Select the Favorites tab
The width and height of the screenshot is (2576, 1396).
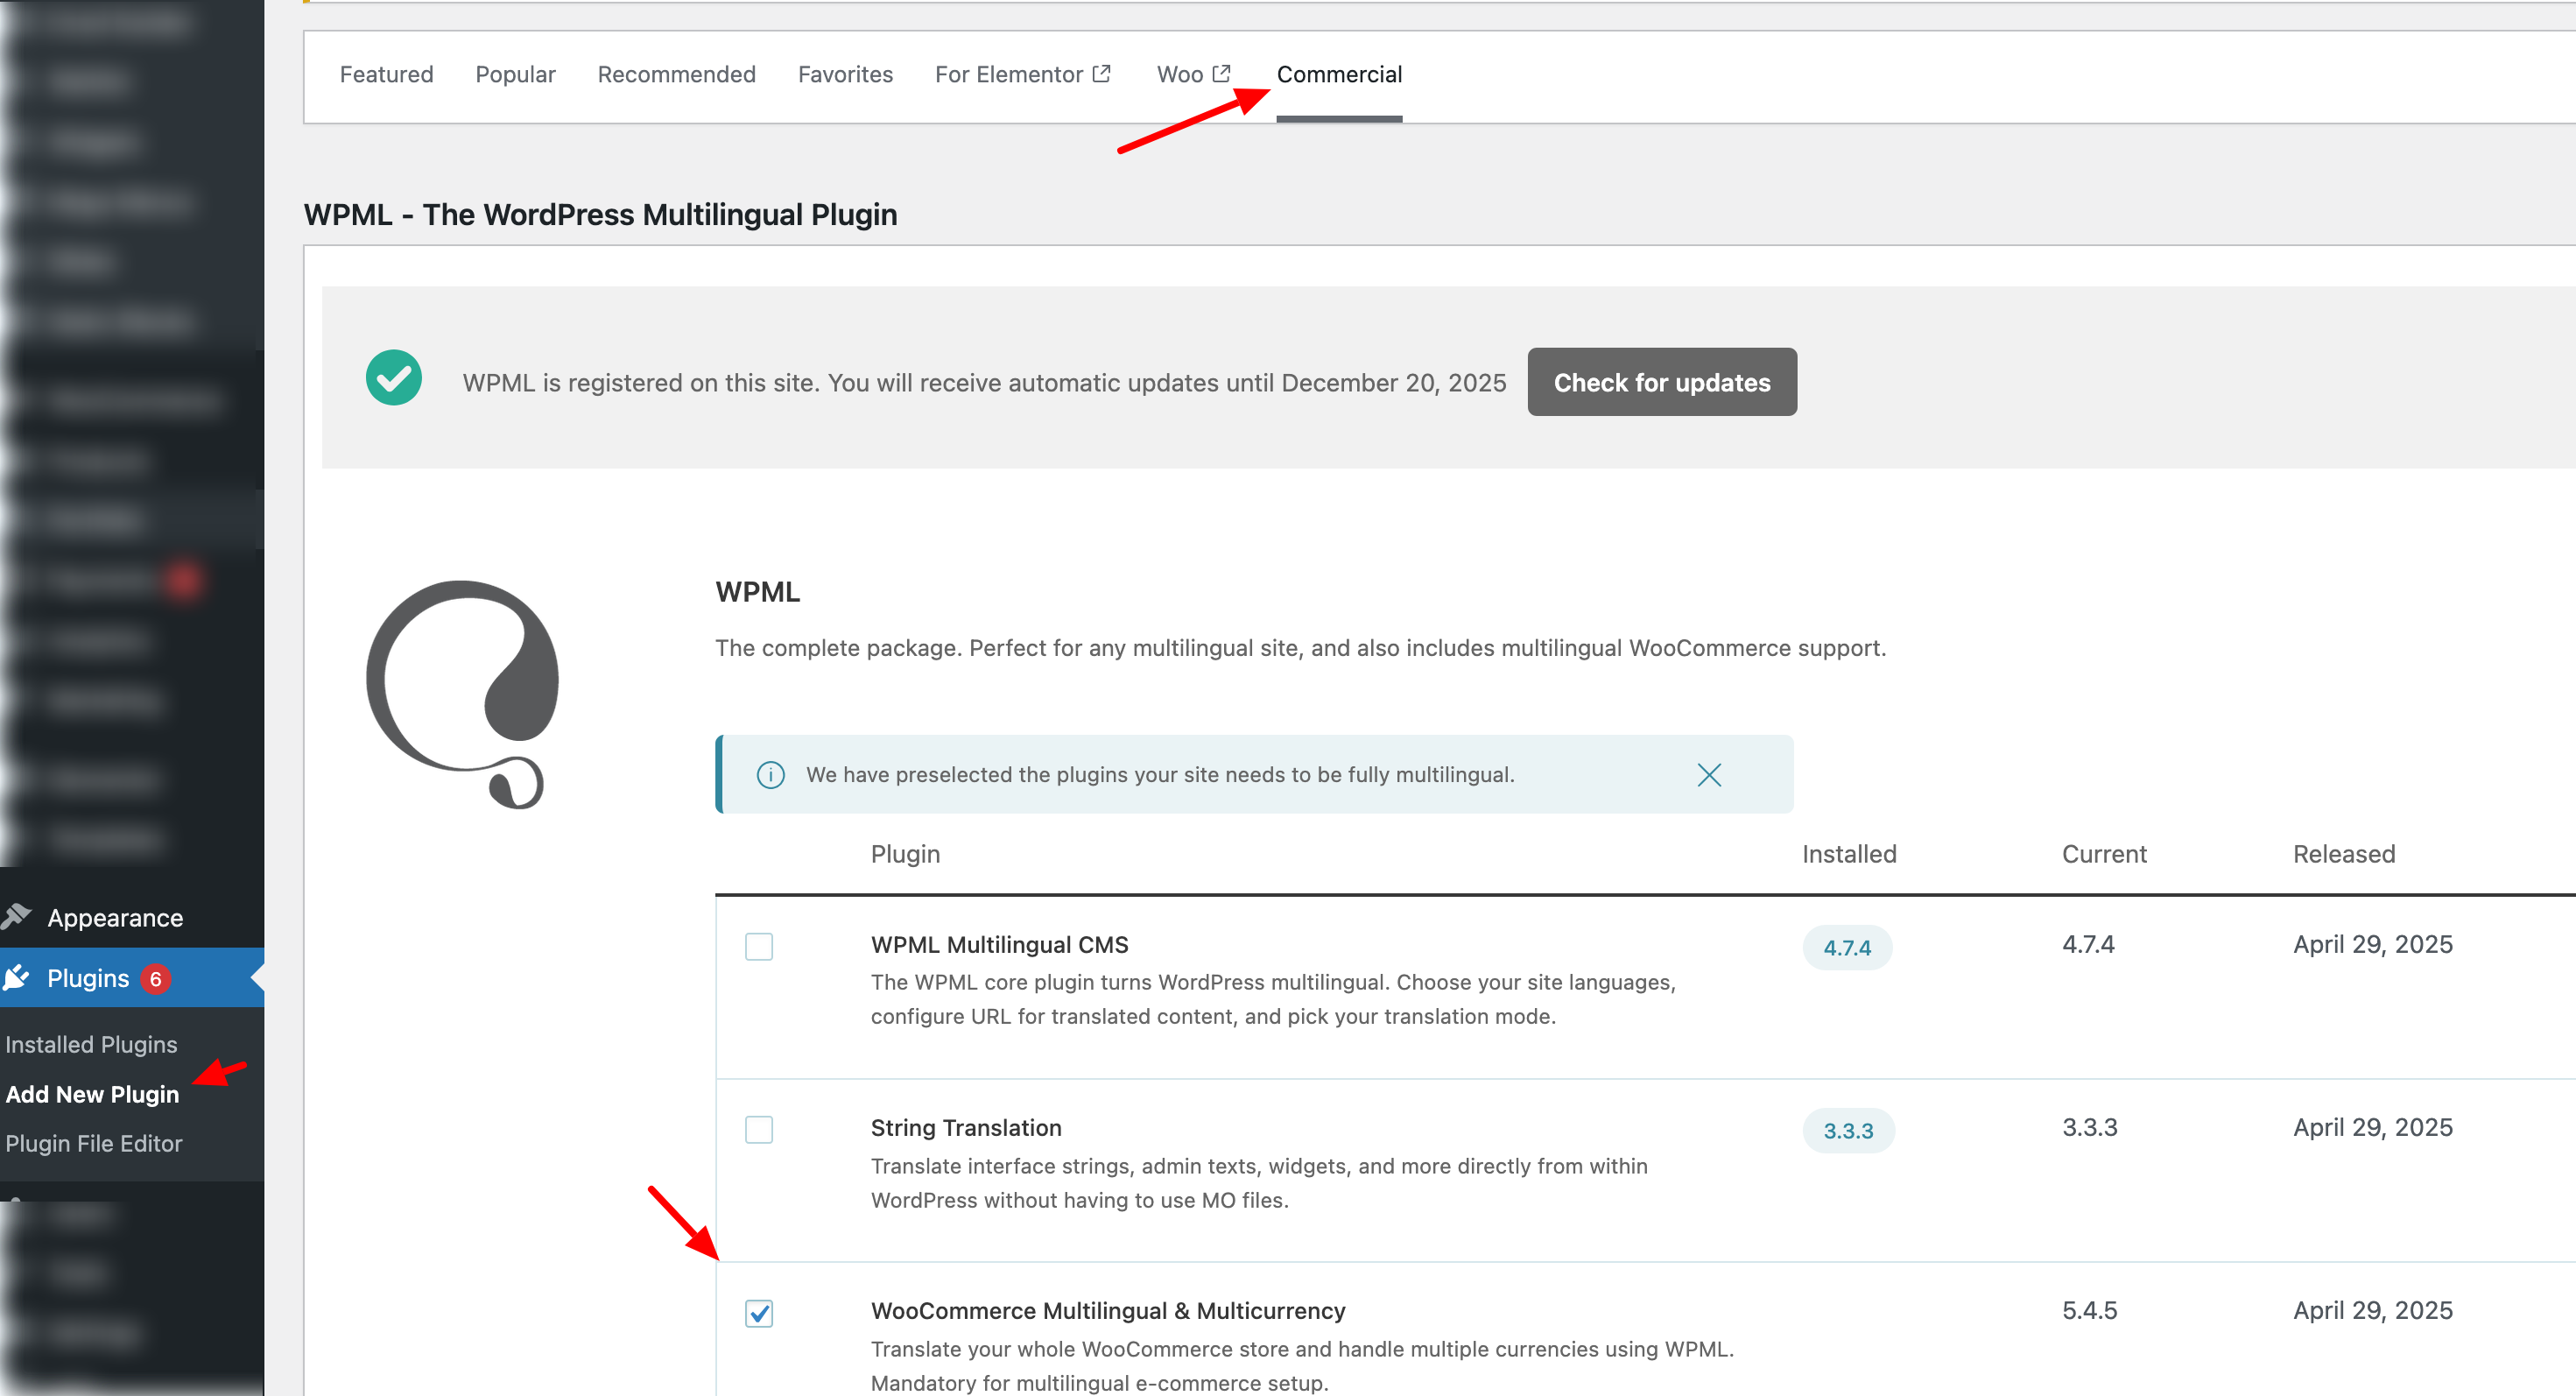[845, 74]
